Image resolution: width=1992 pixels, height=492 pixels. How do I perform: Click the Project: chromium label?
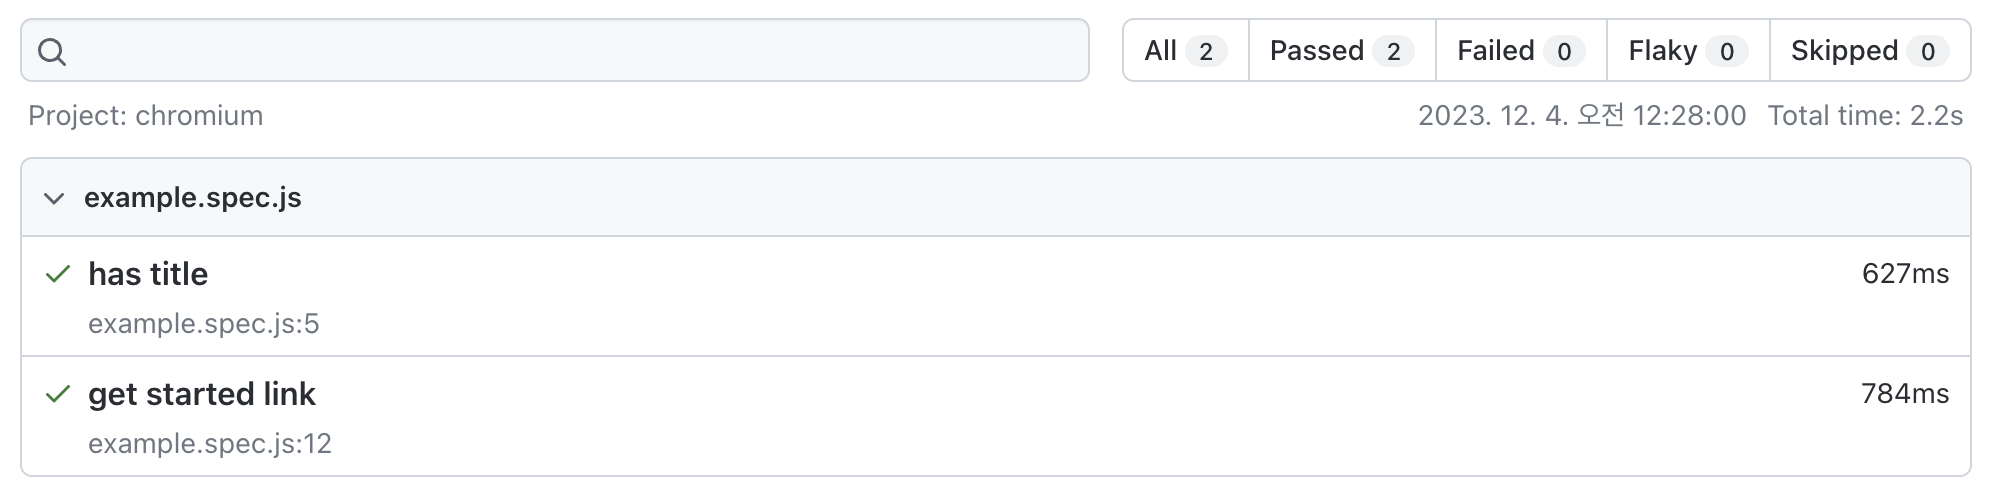[146, 116]
